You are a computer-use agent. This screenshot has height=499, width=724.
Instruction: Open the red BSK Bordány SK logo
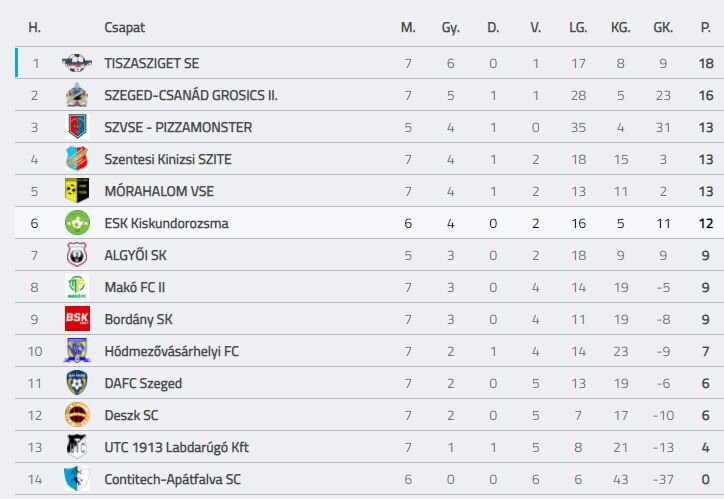[x=77, y=319]
